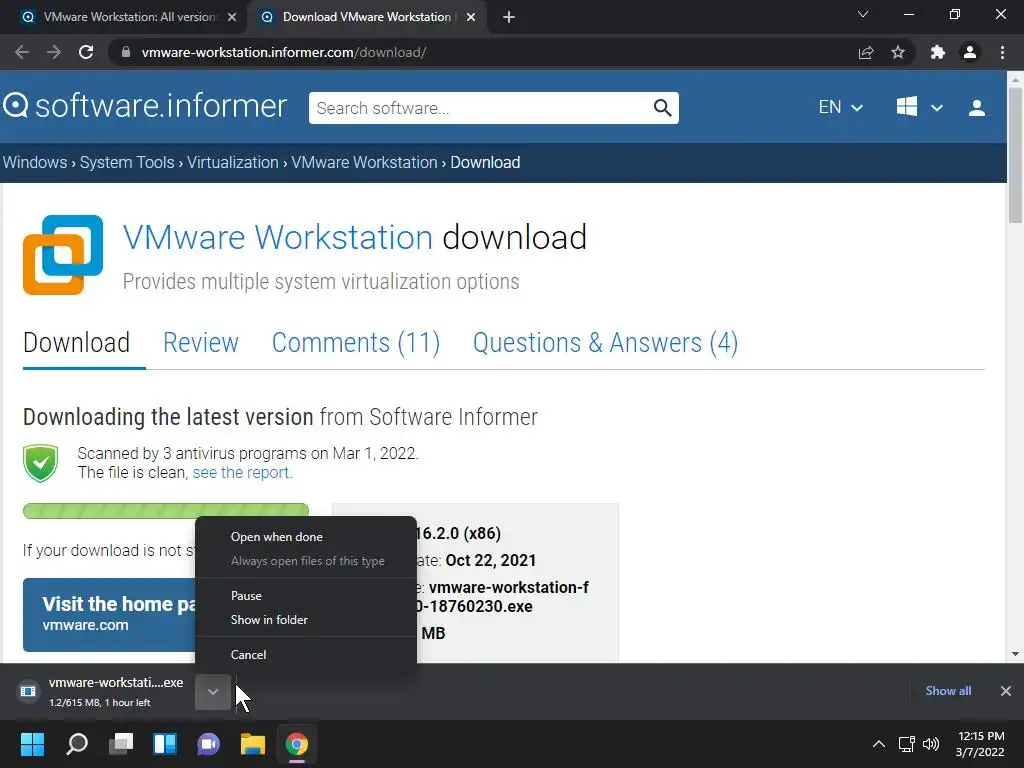Click the green antivirus shield icon
The width and height of the screenshot is (1024, 768).
(40, 463)
